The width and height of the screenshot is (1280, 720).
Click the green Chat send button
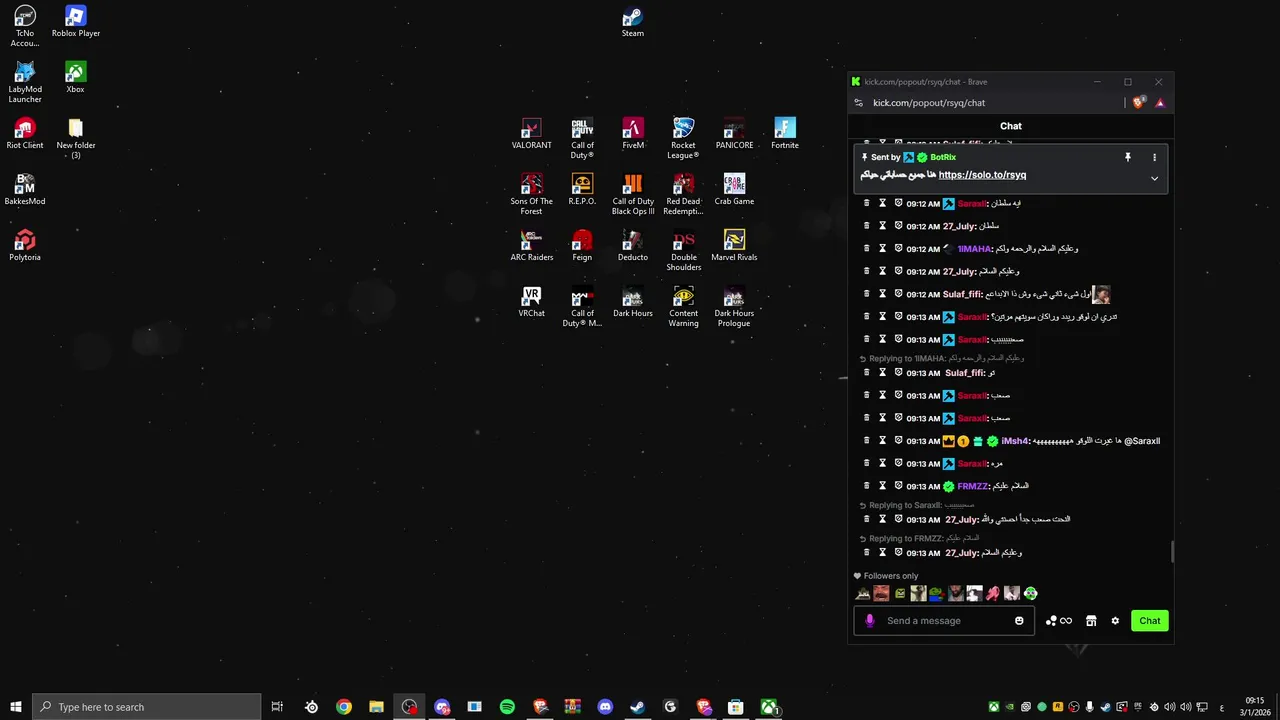pyautogui.click(x=1150, y=621)
